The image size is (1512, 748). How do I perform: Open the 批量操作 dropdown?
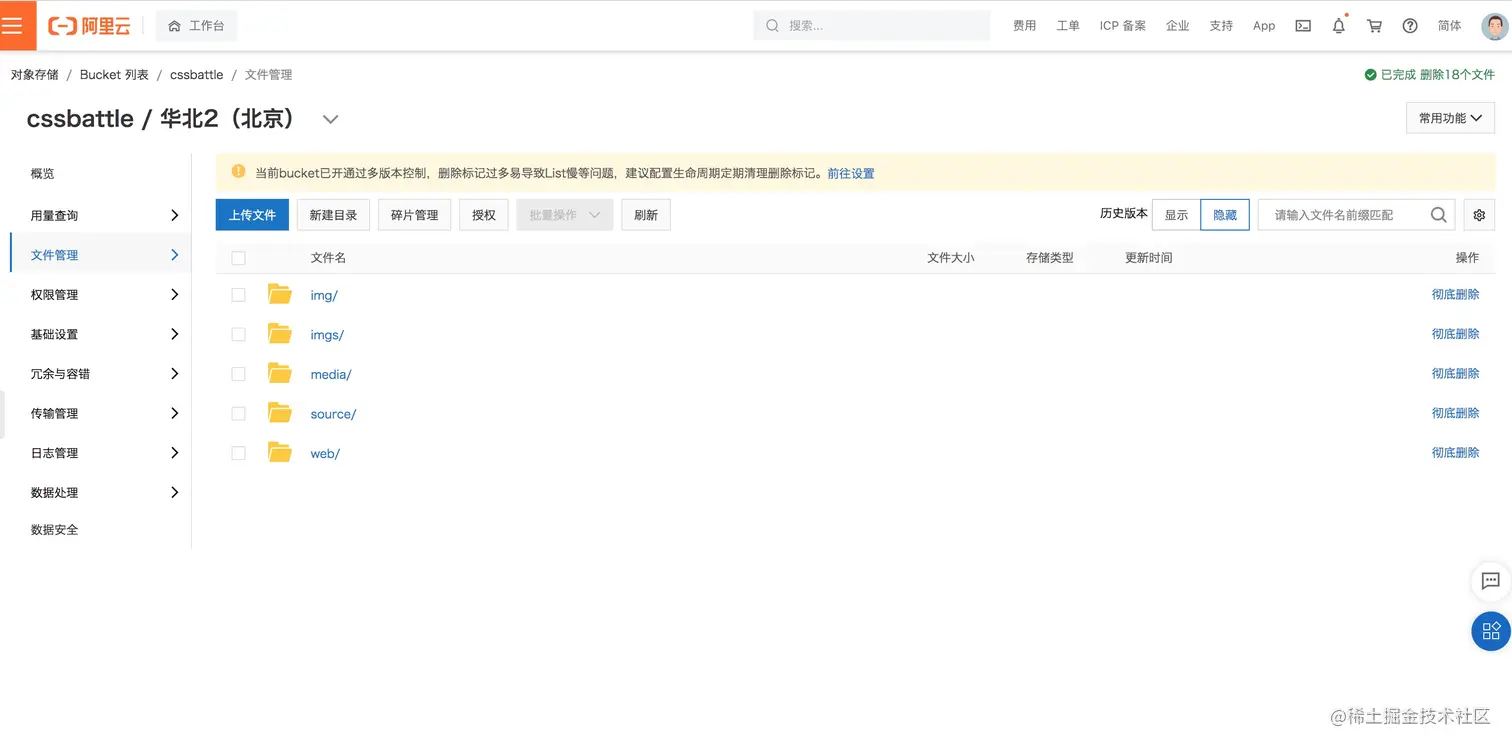tap(564, 214)
